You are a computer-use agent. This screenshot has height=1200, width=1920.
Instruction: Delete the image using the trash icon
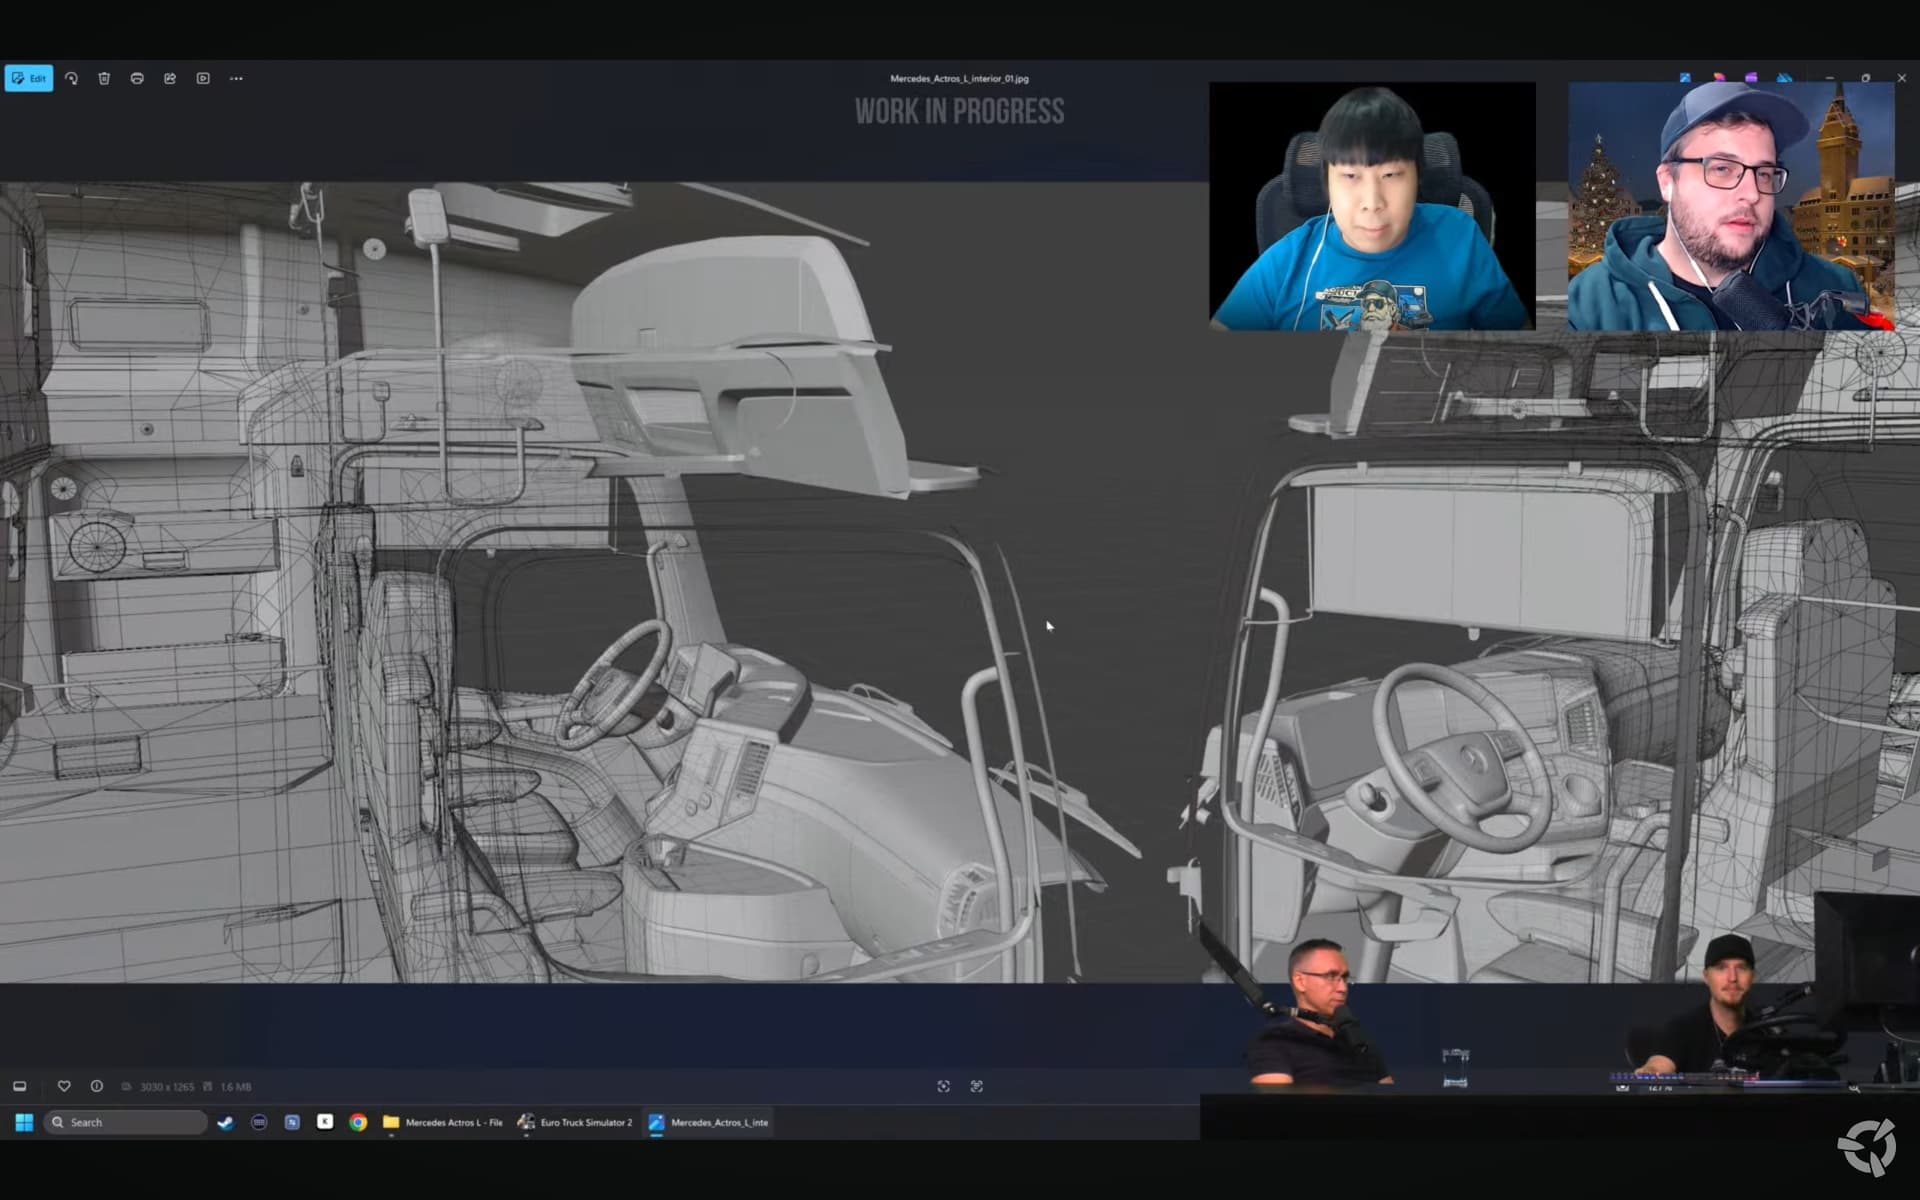(x=104, y=78)
